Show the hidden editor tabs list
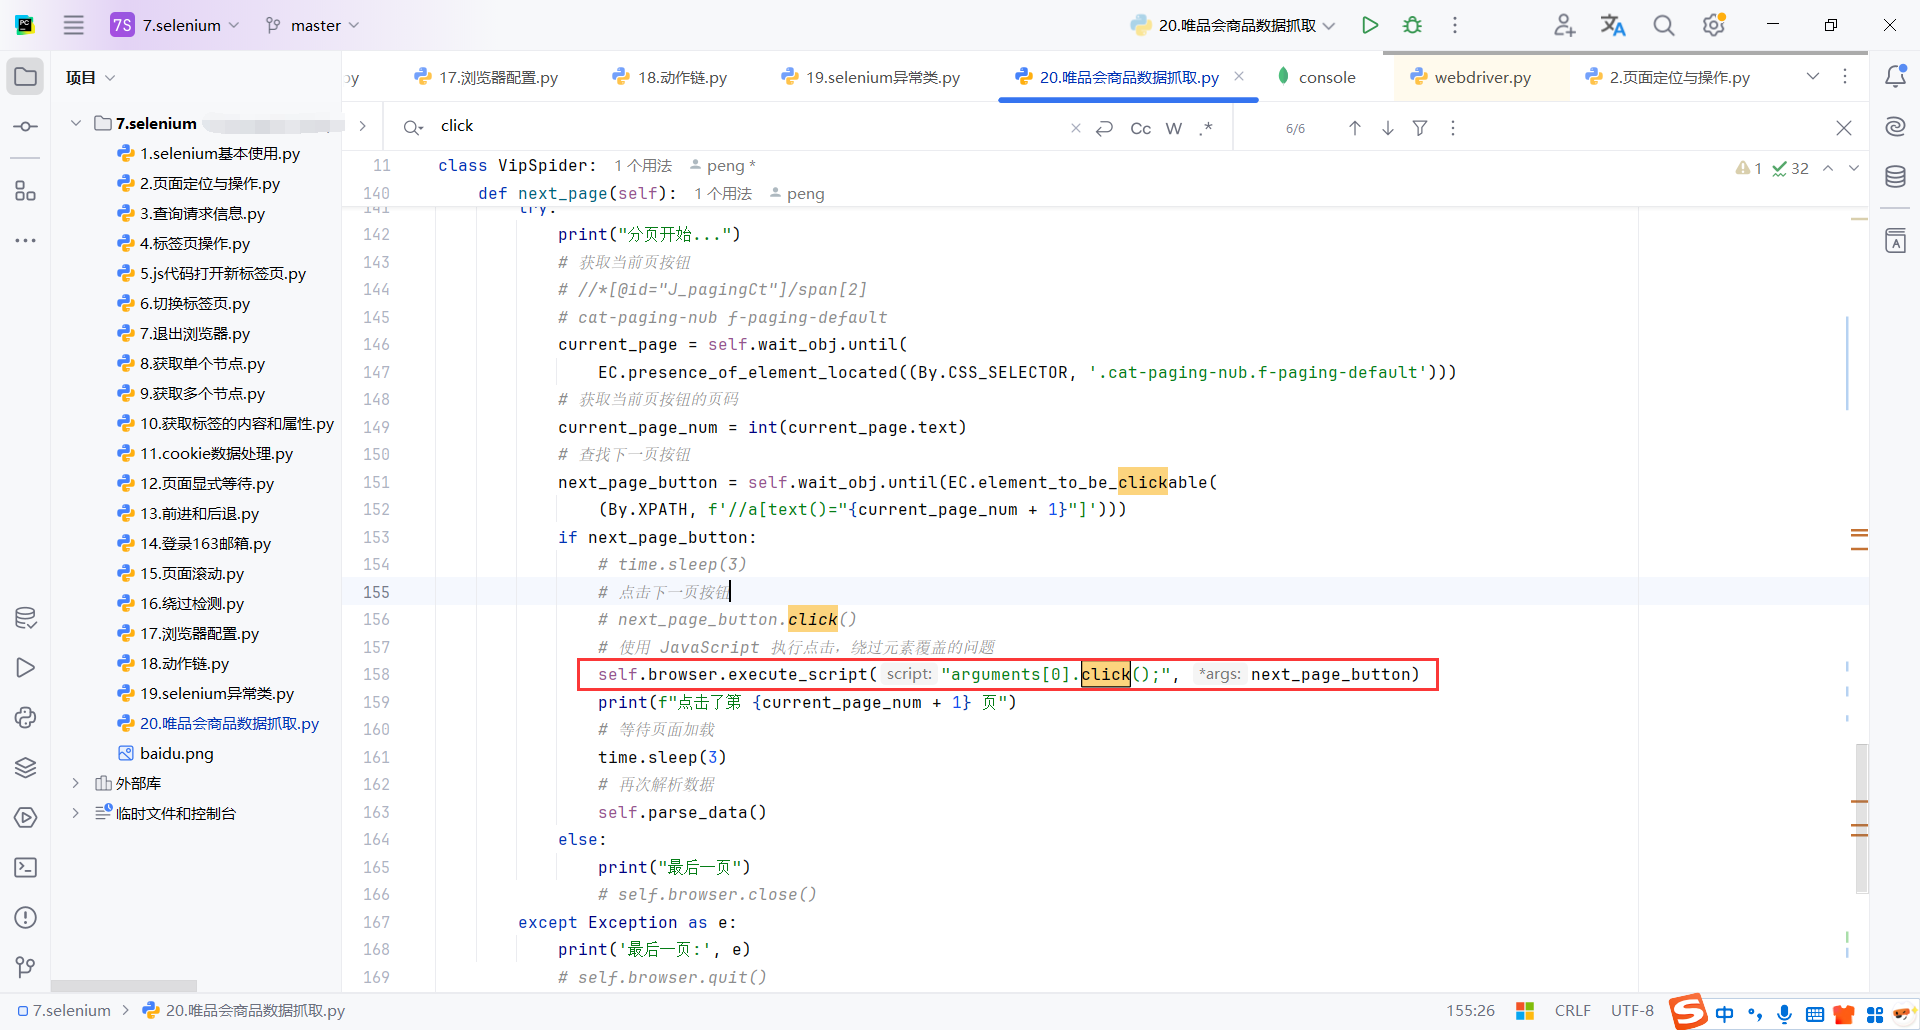 [x=1813, y=77]
